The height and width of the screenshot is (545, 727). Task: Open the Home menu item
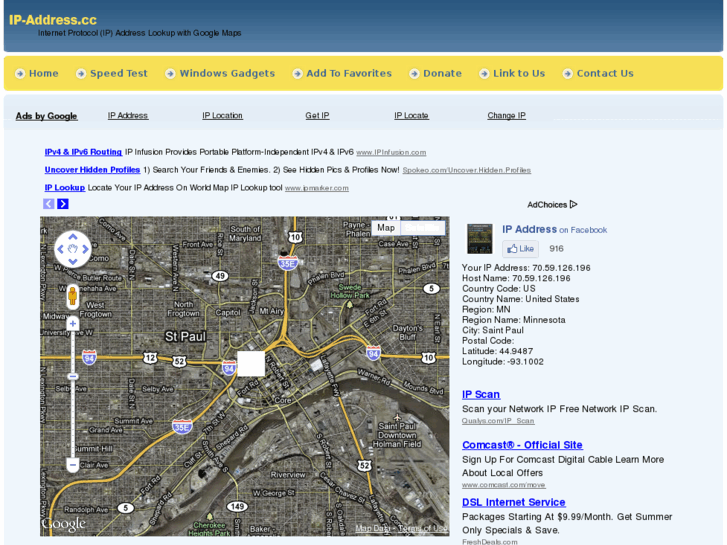[44, 73]
